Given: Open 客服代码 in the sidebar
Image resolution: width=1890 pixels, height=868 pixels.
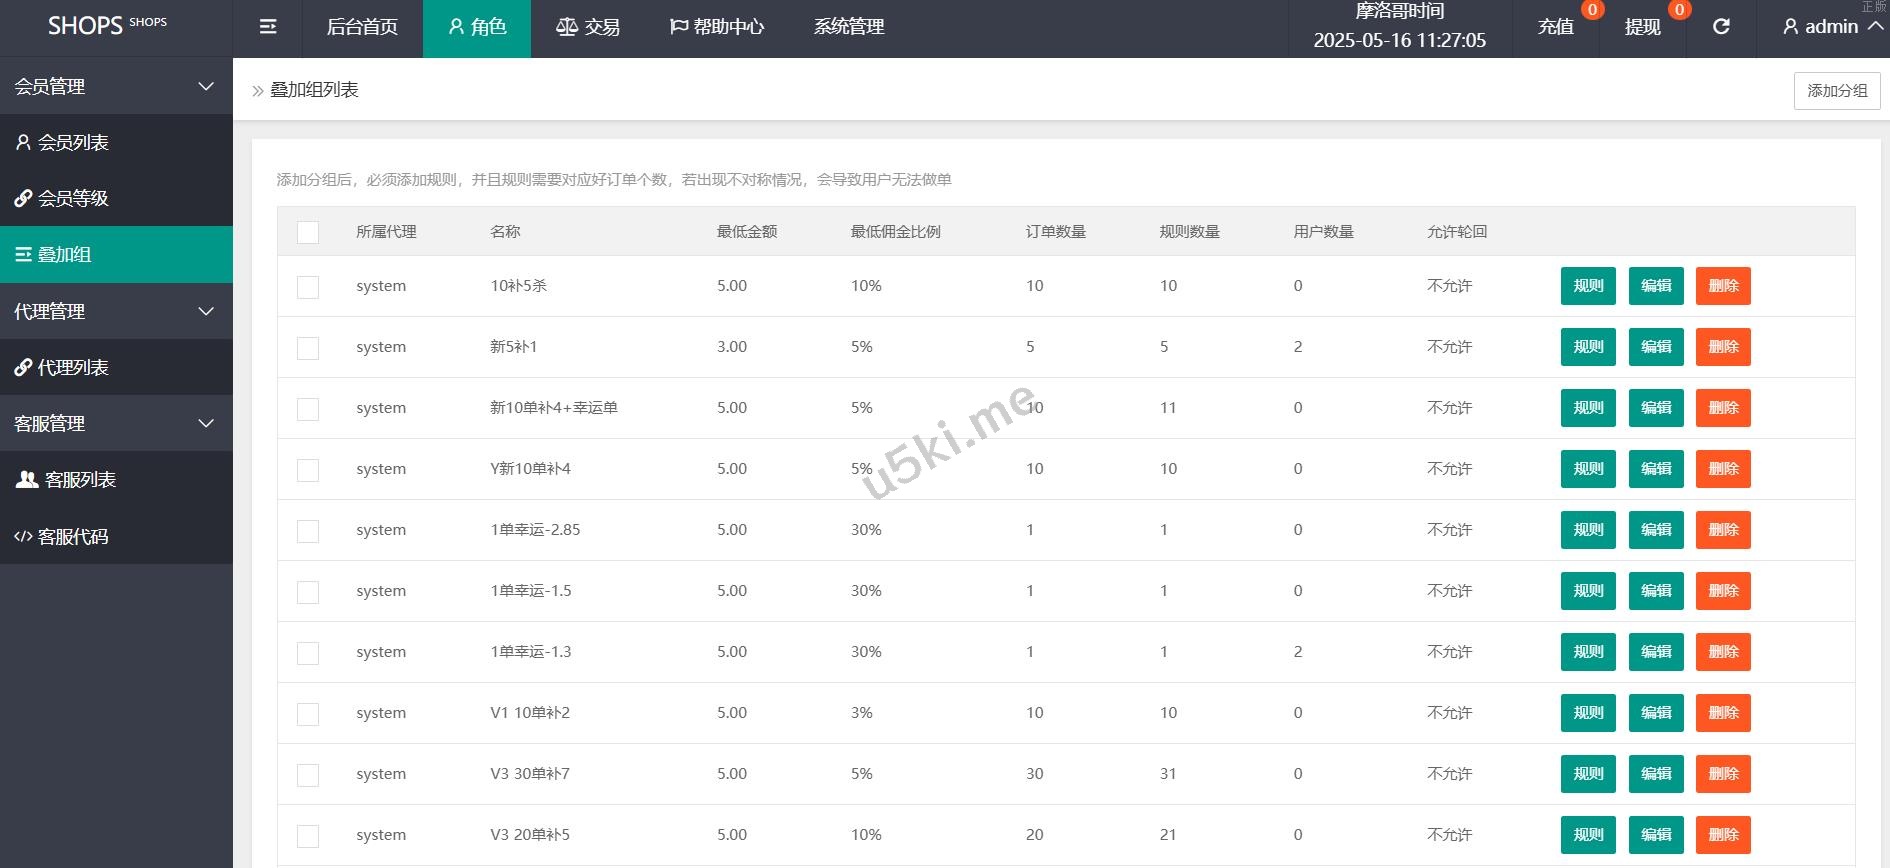Looking at the screenshot, I should click(73, 537).
